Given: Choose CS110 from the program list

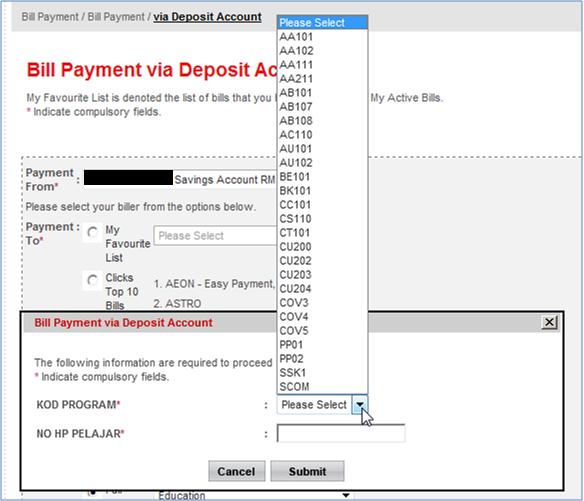Looking at the screenshot, I should click(323, 219).
